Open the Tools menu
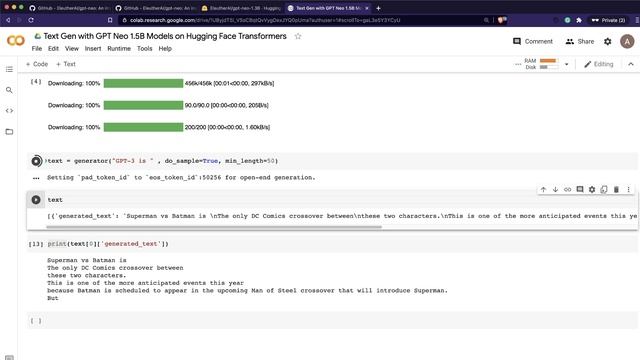This screenshot has width=640, height=360. click(x=144, y=49)
